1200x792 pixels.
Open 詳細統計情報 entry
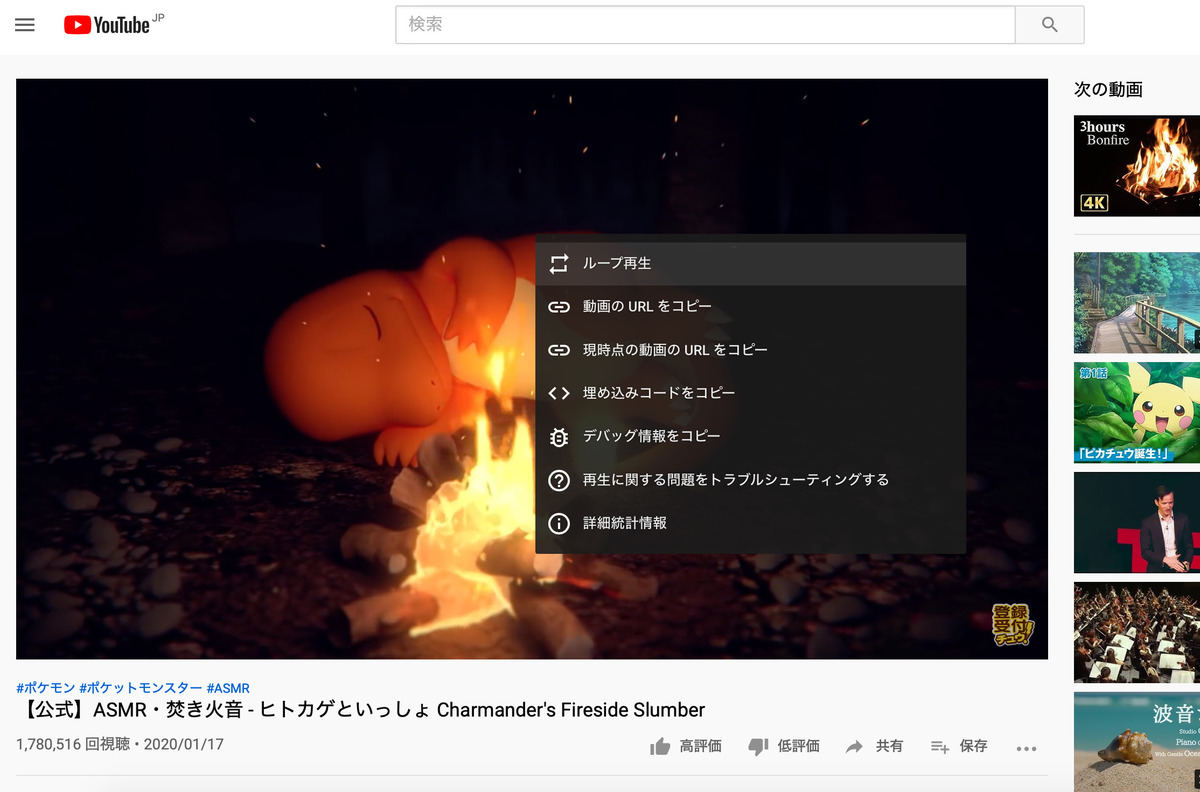(750, 523)
